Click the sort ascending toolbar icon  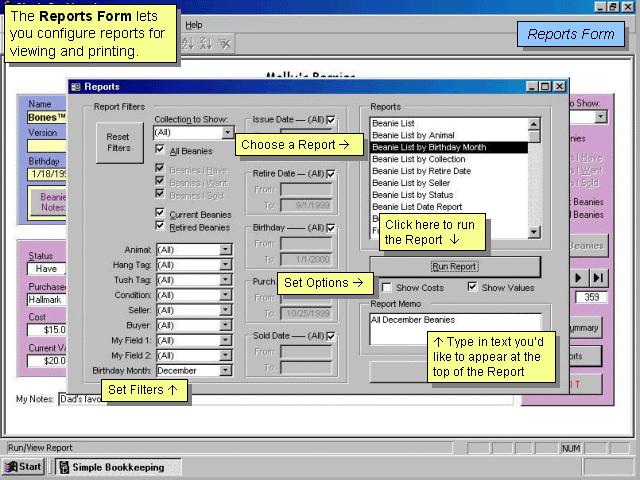(x=188, y=43)
